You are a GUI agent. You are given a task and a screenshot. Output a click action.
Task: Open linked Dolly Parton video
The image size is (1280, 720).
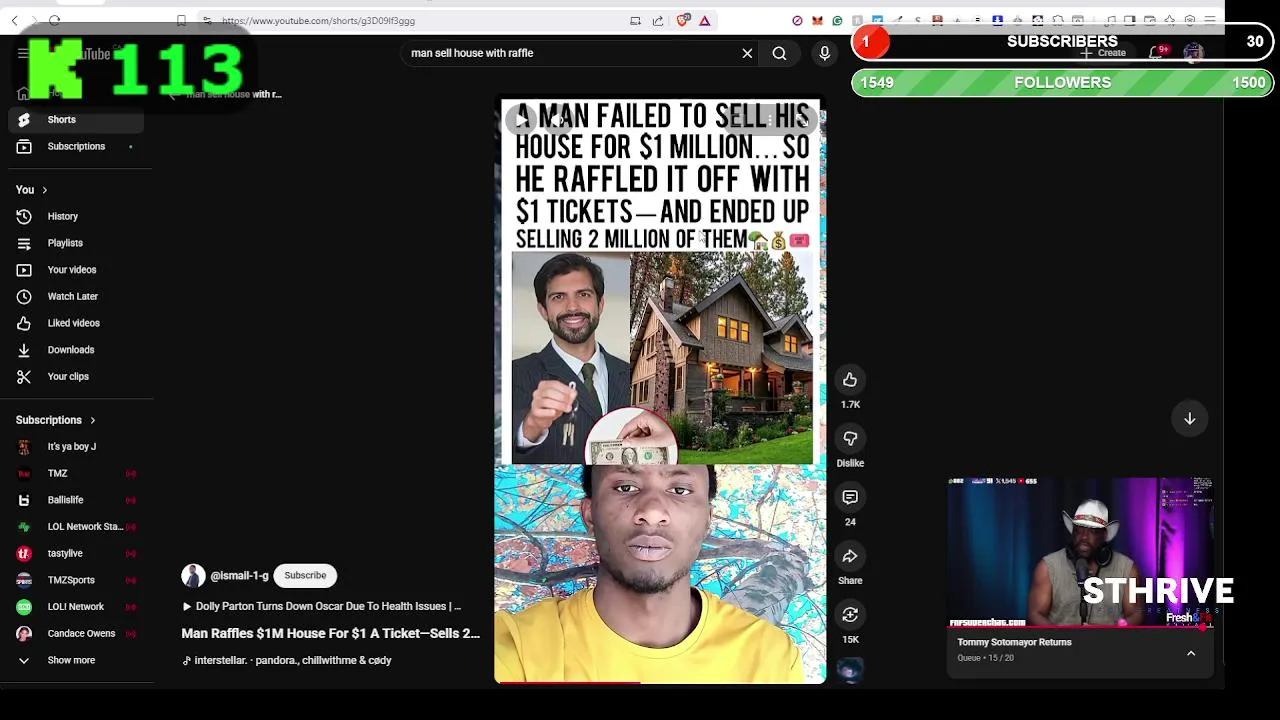321,606
